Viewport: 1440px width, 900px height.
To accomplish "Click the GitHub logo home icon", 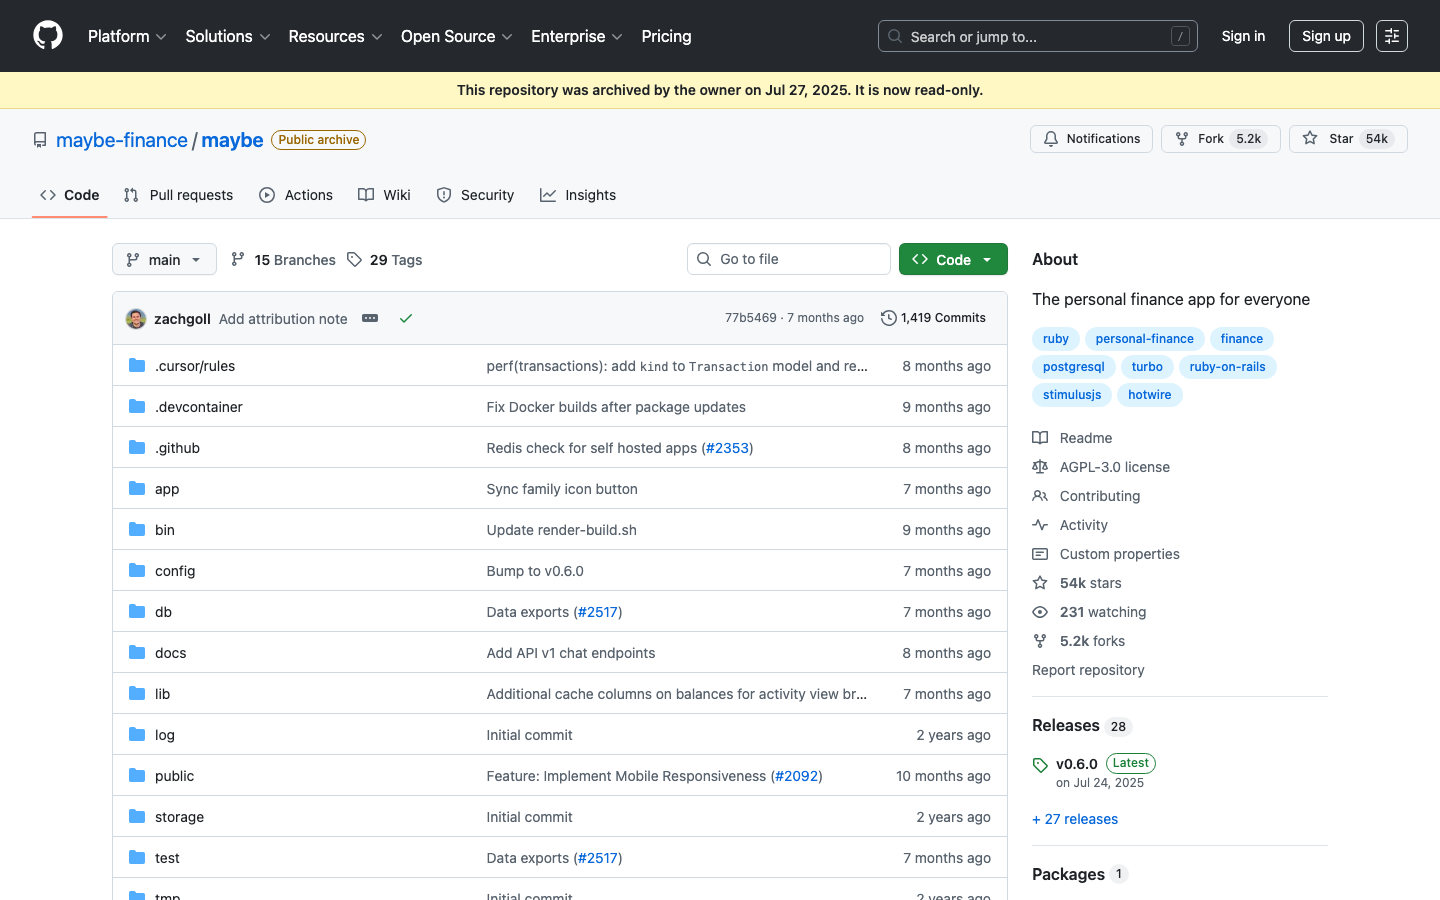I will 48,36.
